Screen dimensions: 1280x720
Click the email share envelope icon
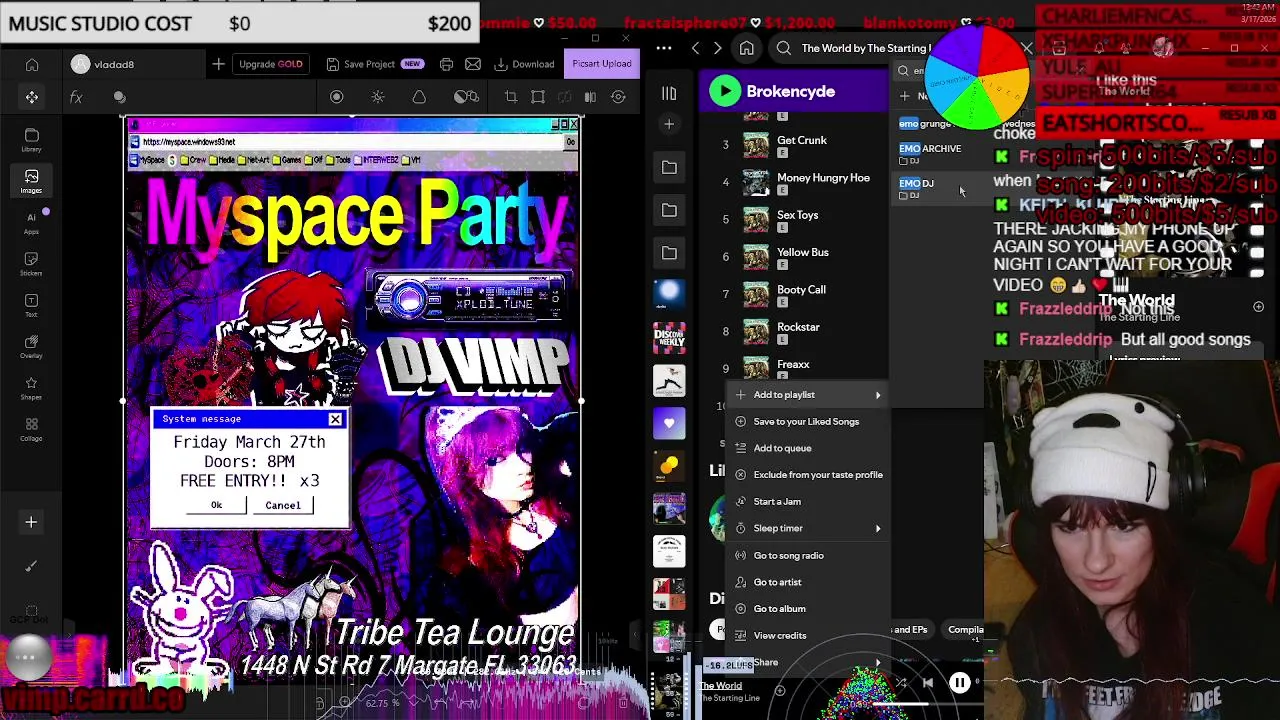point(473,64)
